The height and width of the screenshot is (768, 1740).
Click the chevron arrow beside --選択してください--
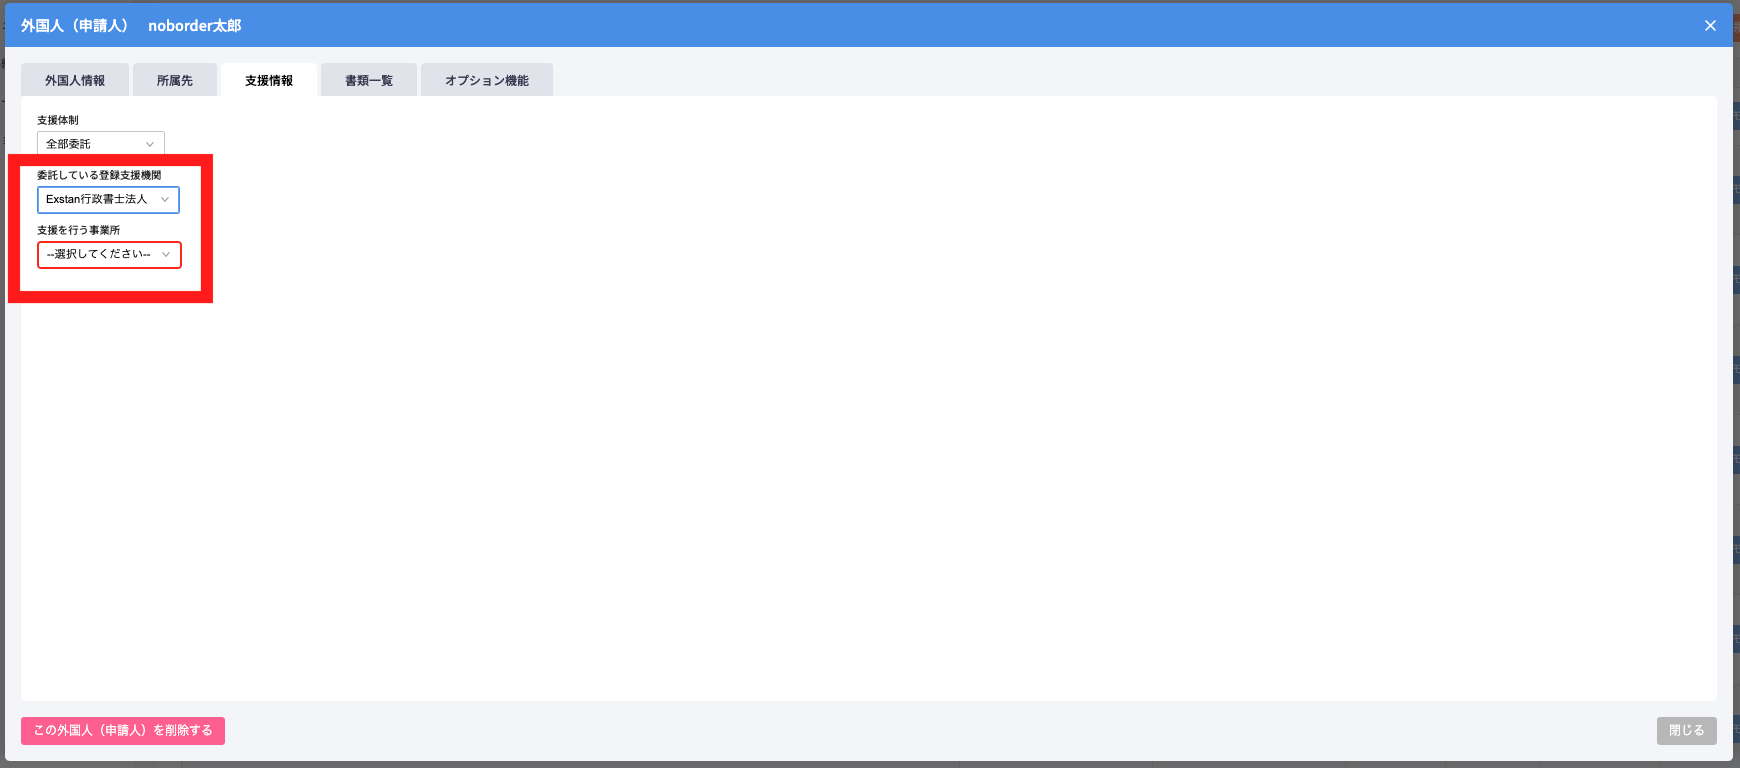click(166, 254)
